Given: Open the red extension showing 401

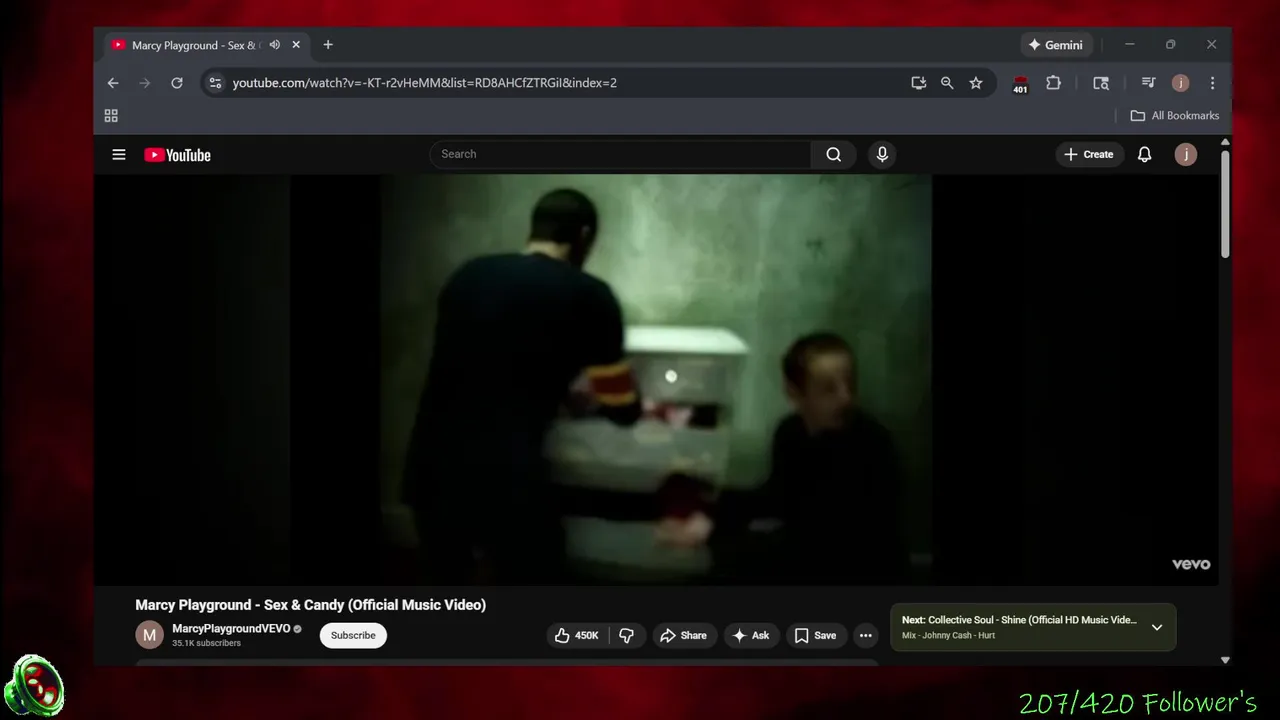Looking at the screenshot, I should pos(1020,84).
